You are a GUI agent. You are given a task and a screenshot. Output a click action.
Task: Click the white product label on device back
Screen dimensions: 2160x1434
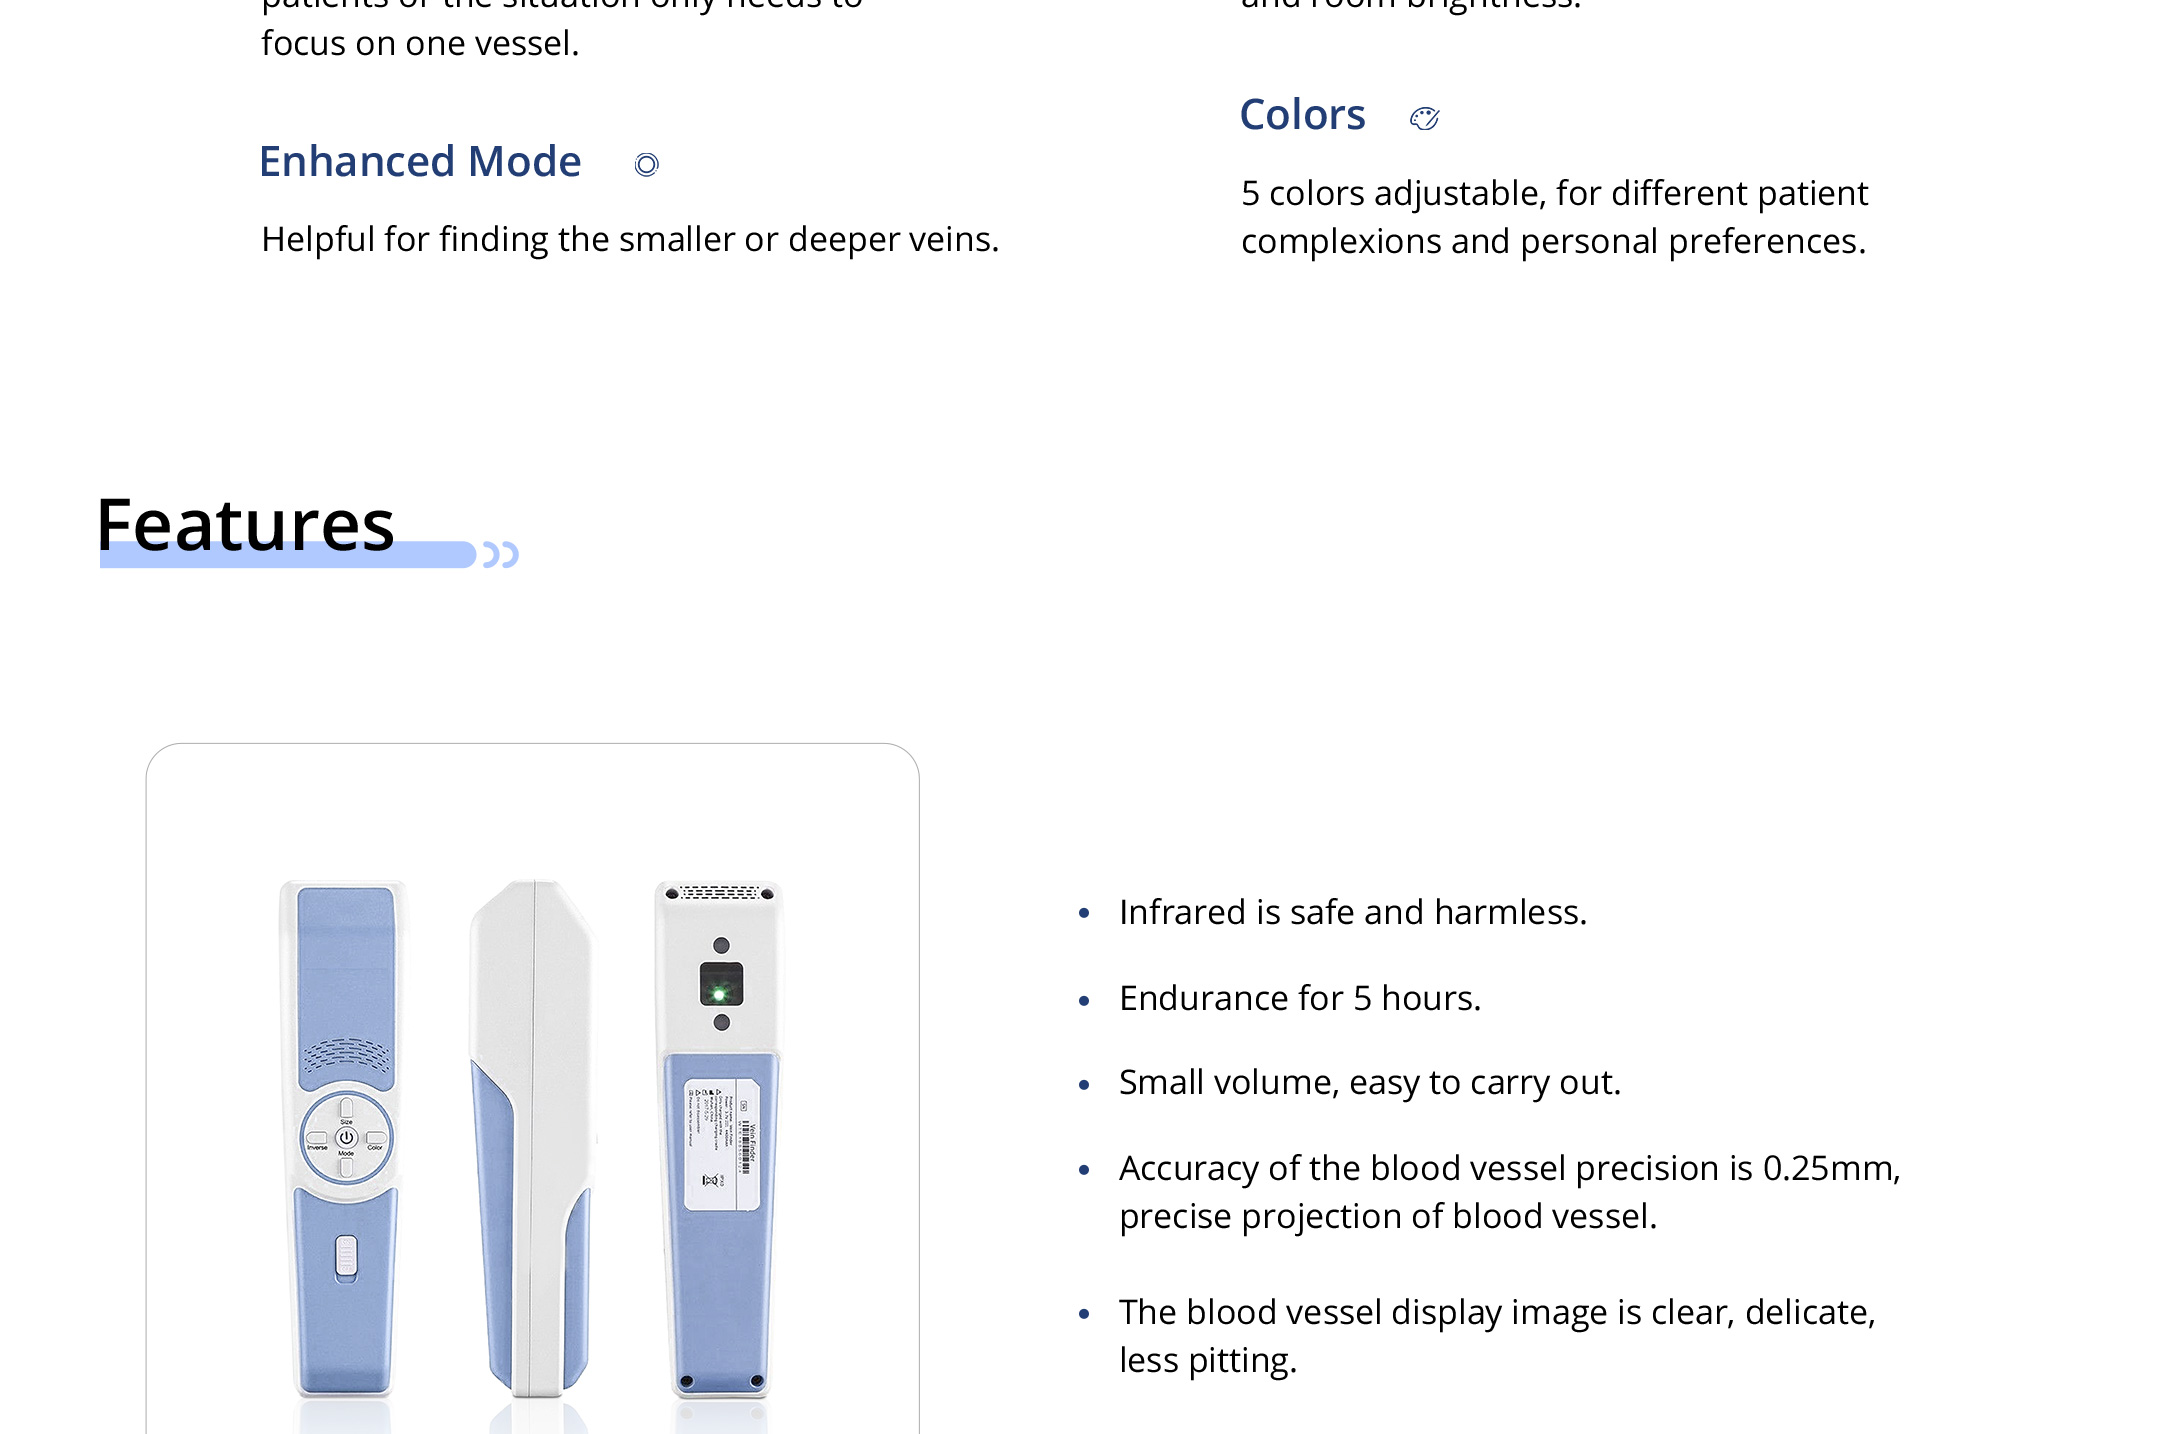point(722,1144)
